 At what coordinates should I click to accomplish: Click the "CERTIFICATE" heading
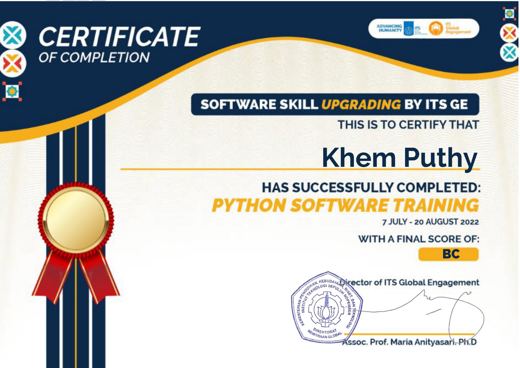click(119, 37)
